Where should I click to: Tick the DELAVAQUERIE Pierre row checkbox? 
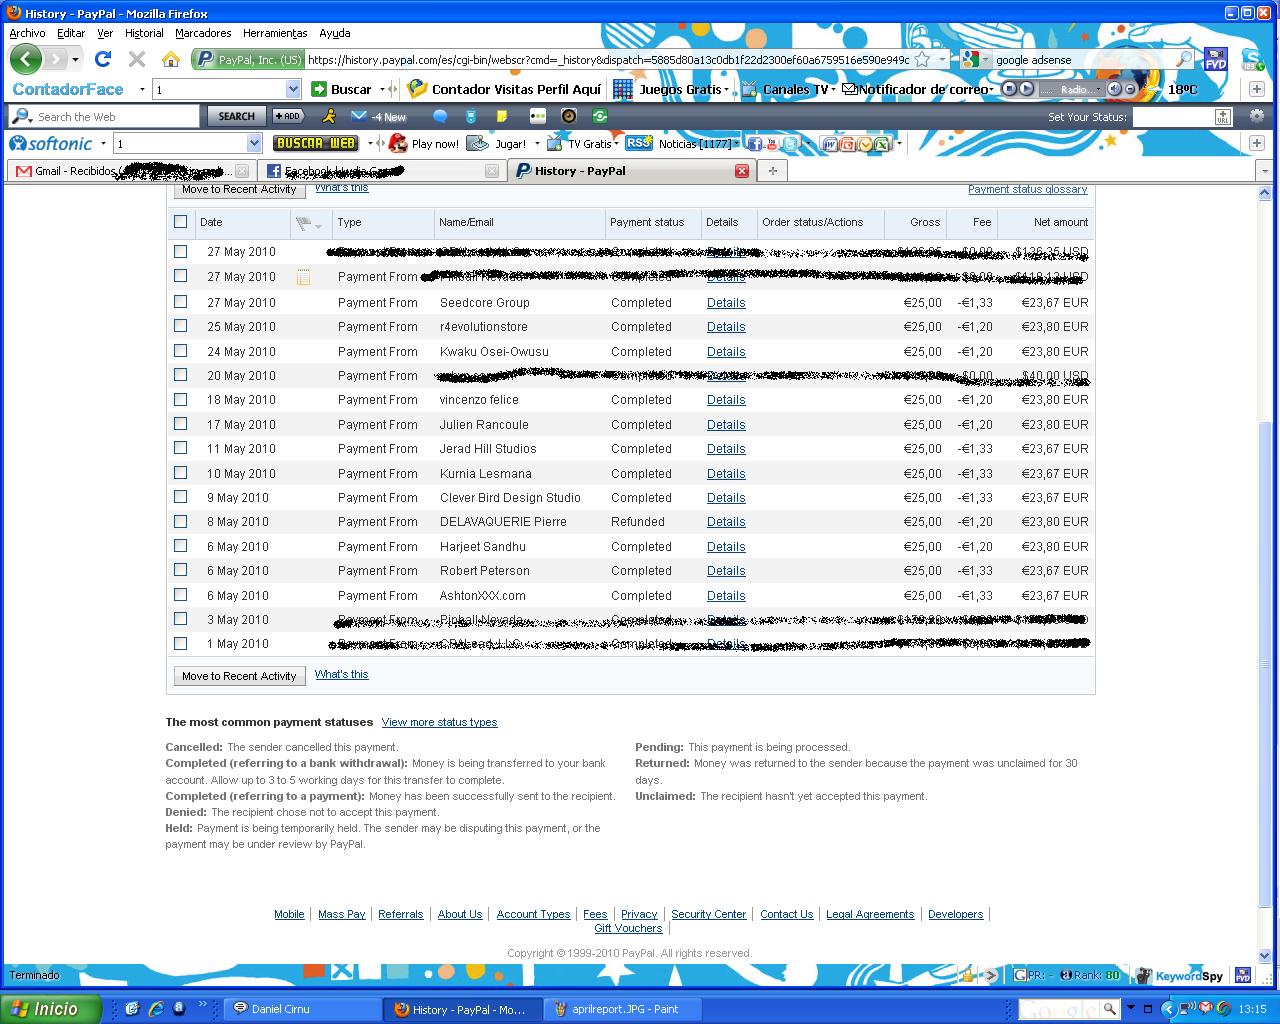[x=180, y=521]
